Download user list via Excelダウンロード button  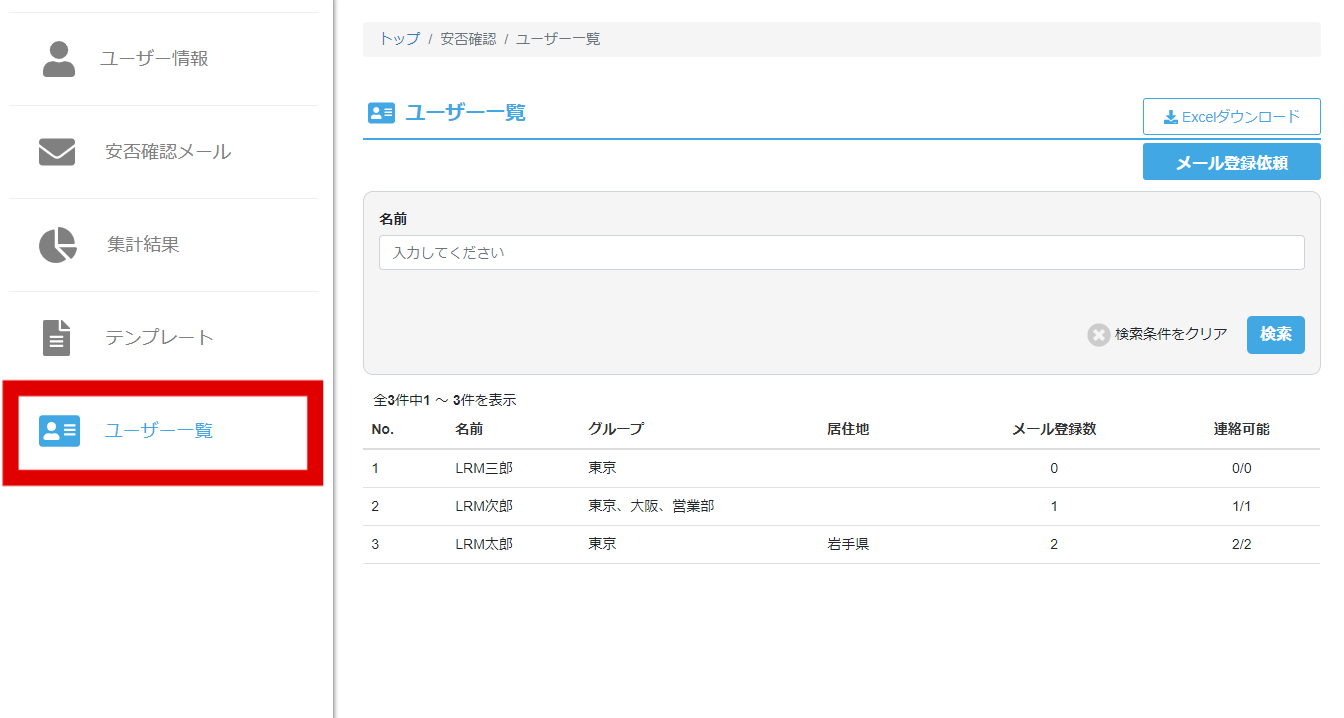(1232, 117)
